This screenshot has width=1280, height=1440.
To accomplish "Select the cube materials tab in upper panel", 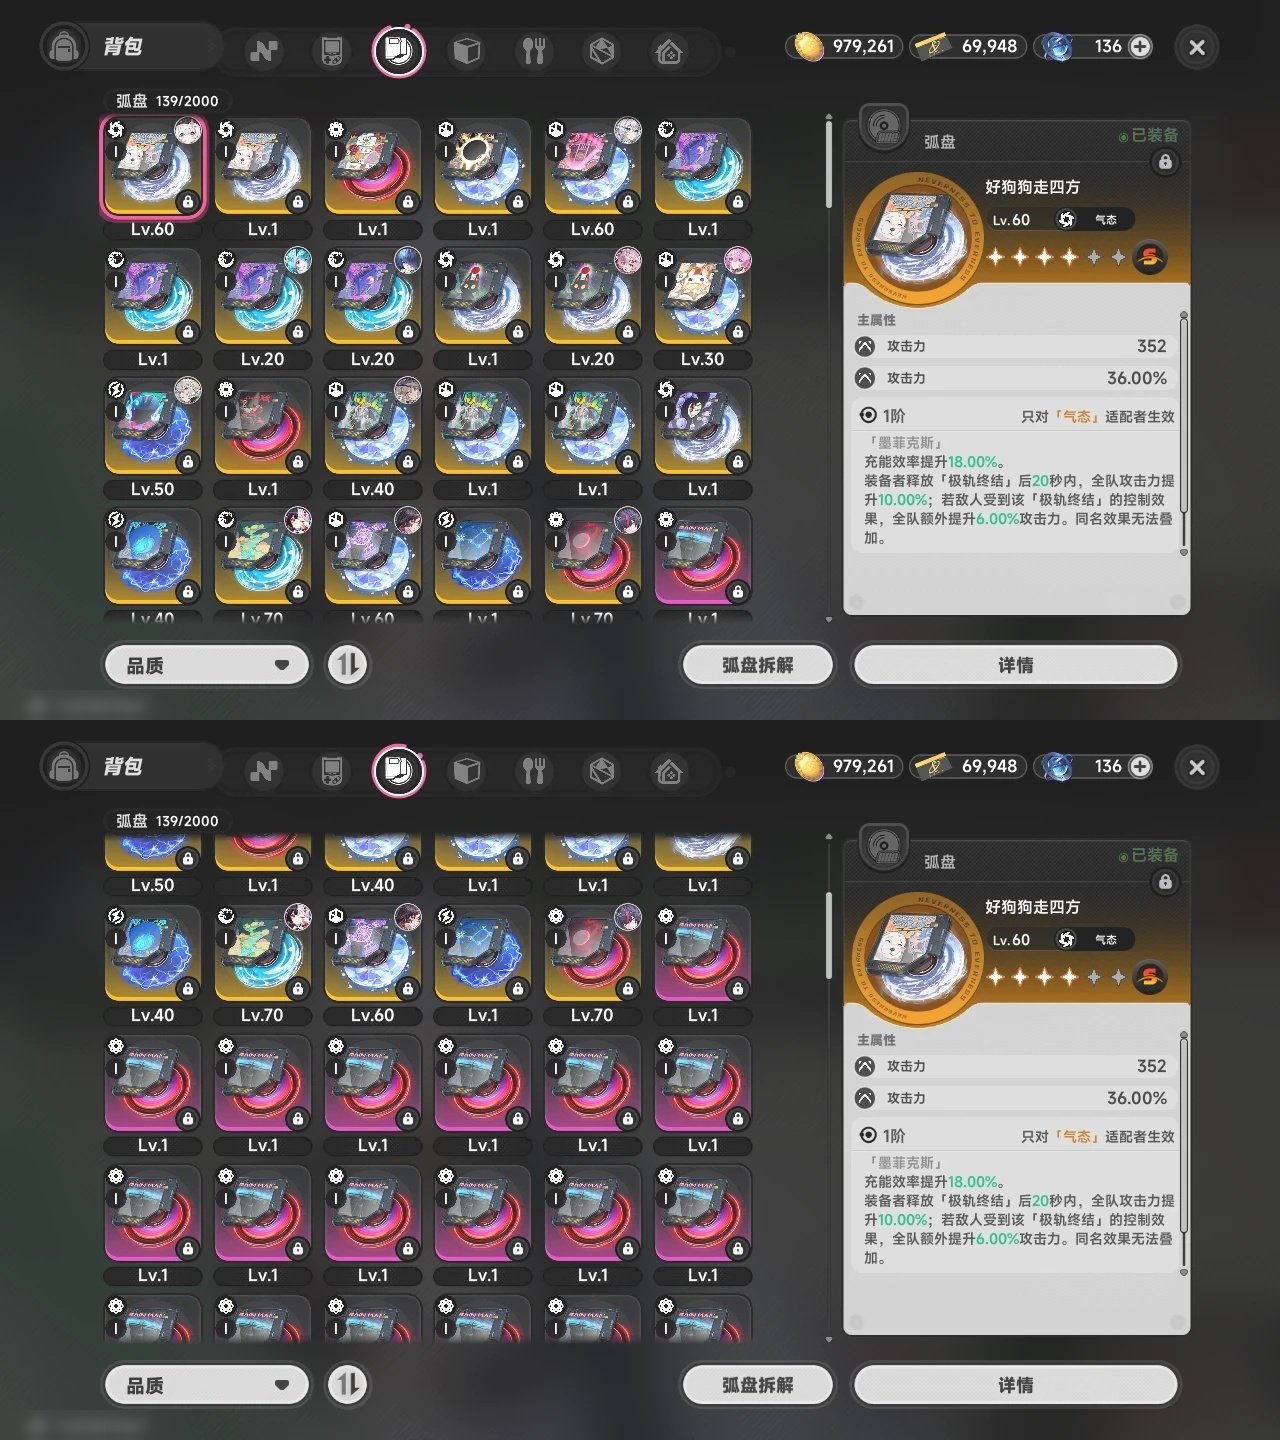I will point(467,51).
